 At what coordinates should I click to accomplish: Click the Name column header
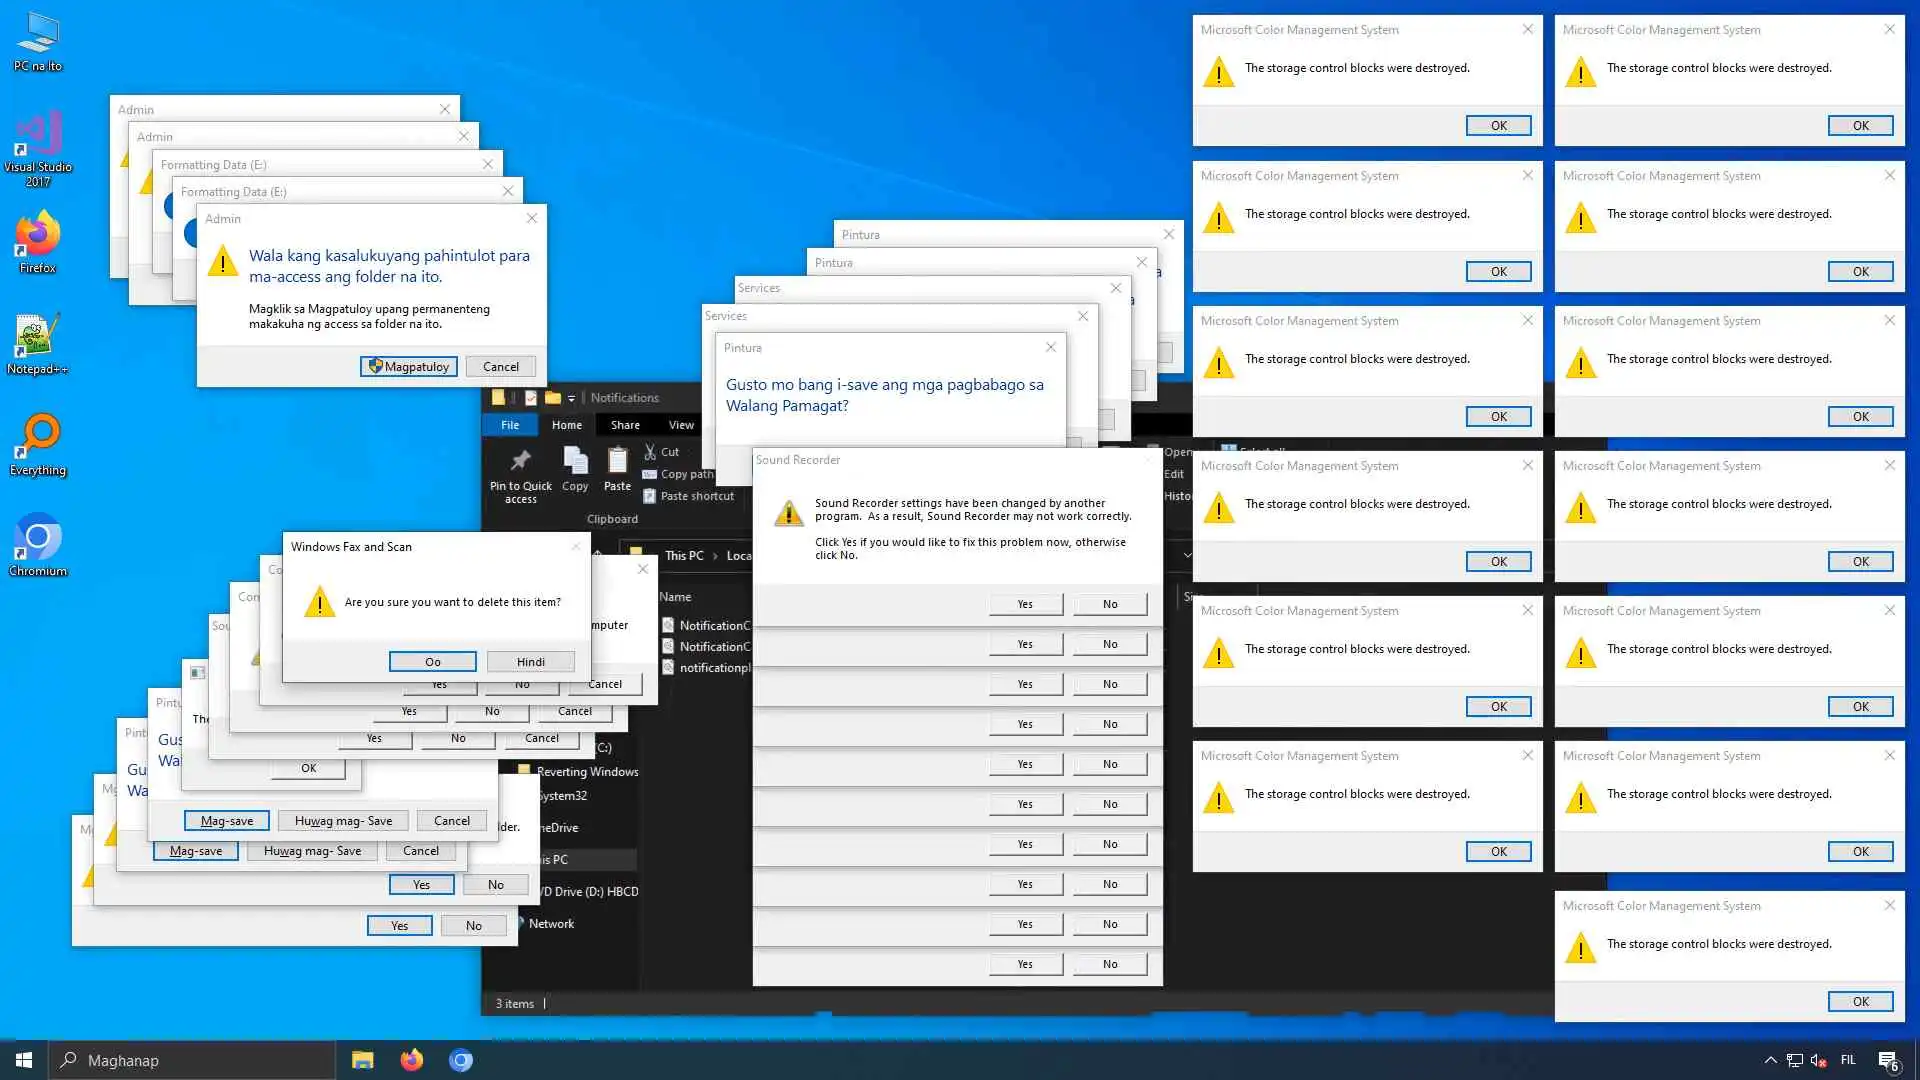(676, 597)
